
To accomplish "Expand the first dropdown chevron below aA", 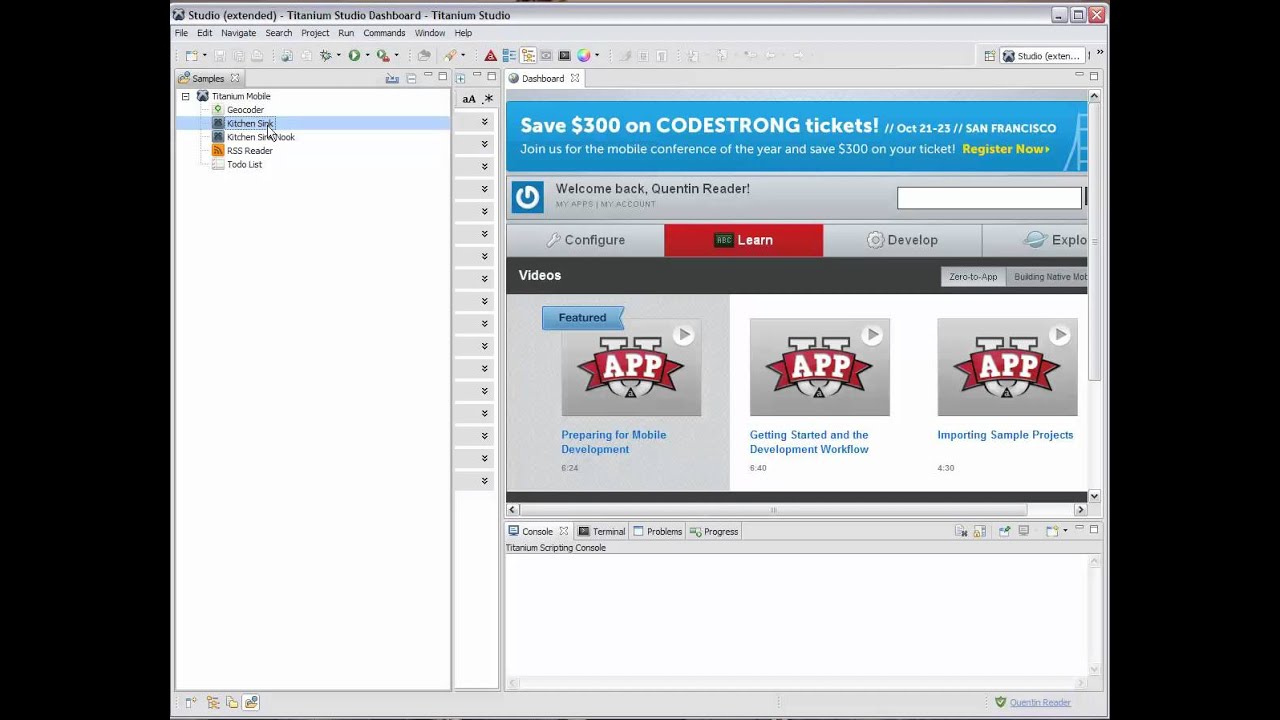I will (484, 122).
